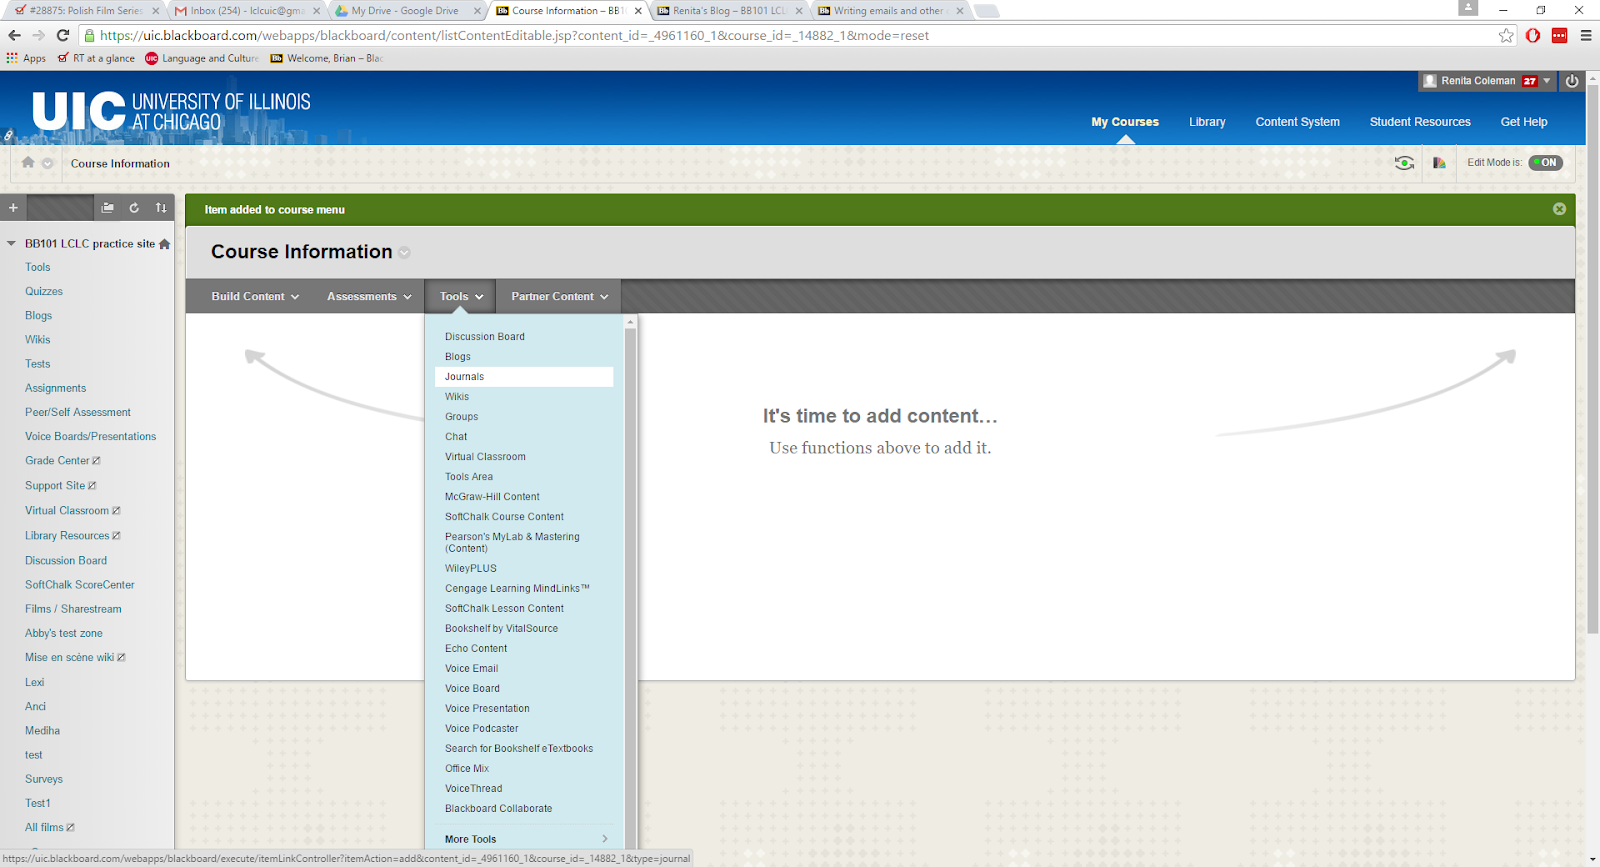This screenshot has height=867, width=1600.
Task: Click the refresh course menu icon
Action: [134, 208]
